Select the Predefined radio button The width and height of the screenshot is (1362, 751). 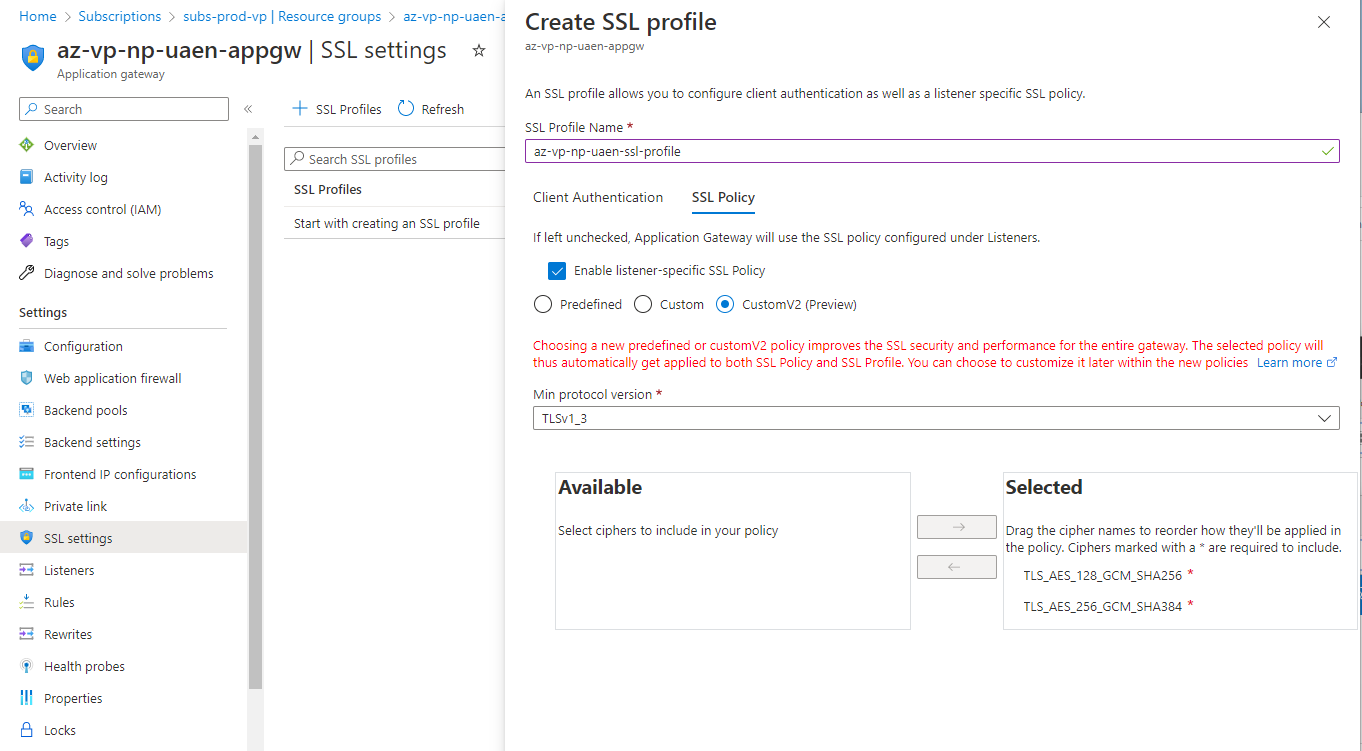pos(543,304)
